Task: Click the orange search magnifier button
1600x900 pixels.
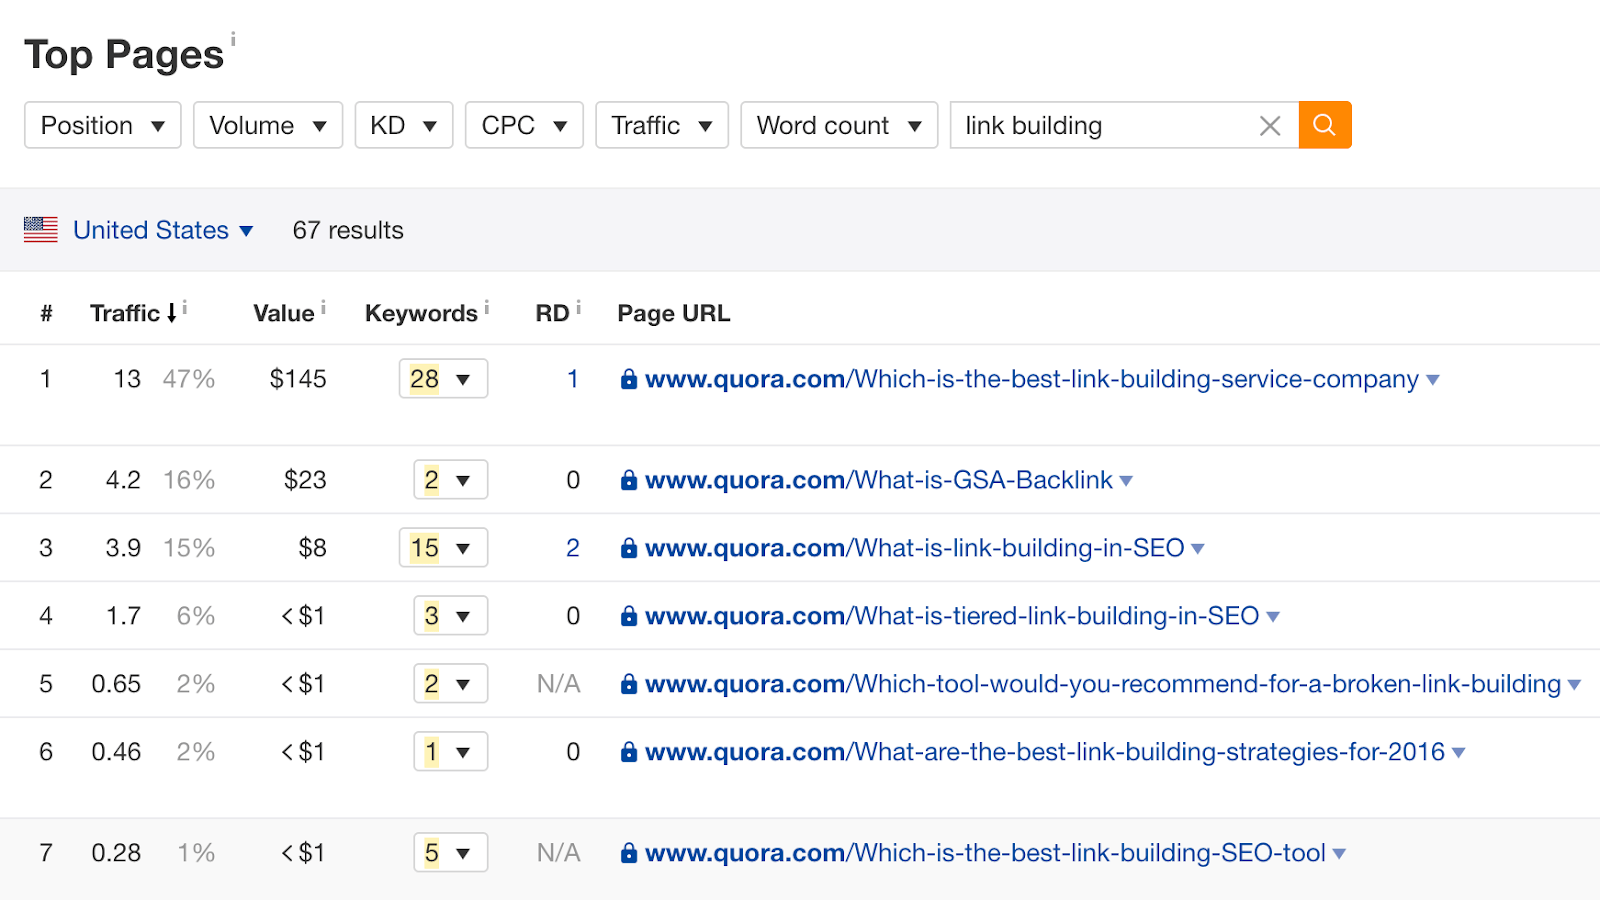Action: click(x=1325, y=125)
